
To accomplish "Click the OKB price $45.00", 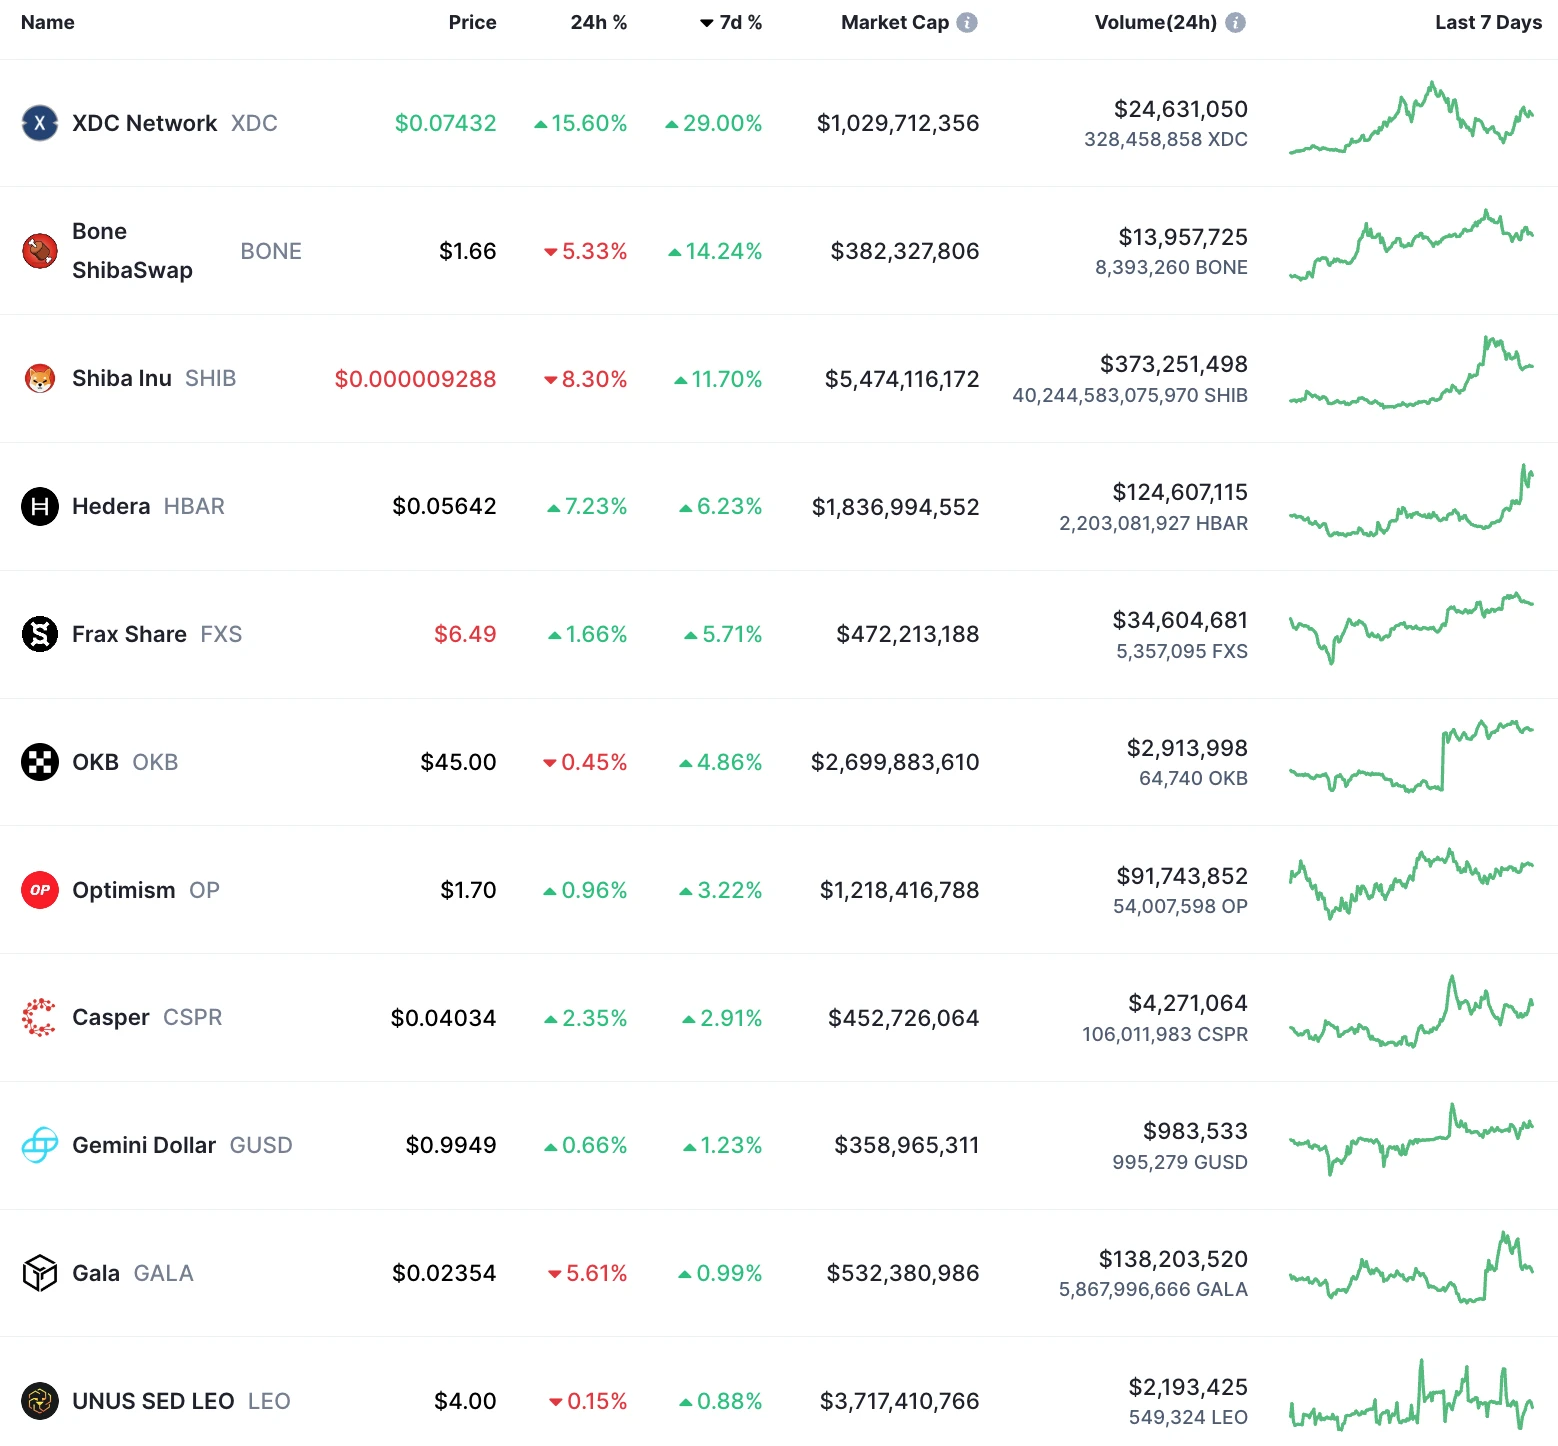I will 459,762.
